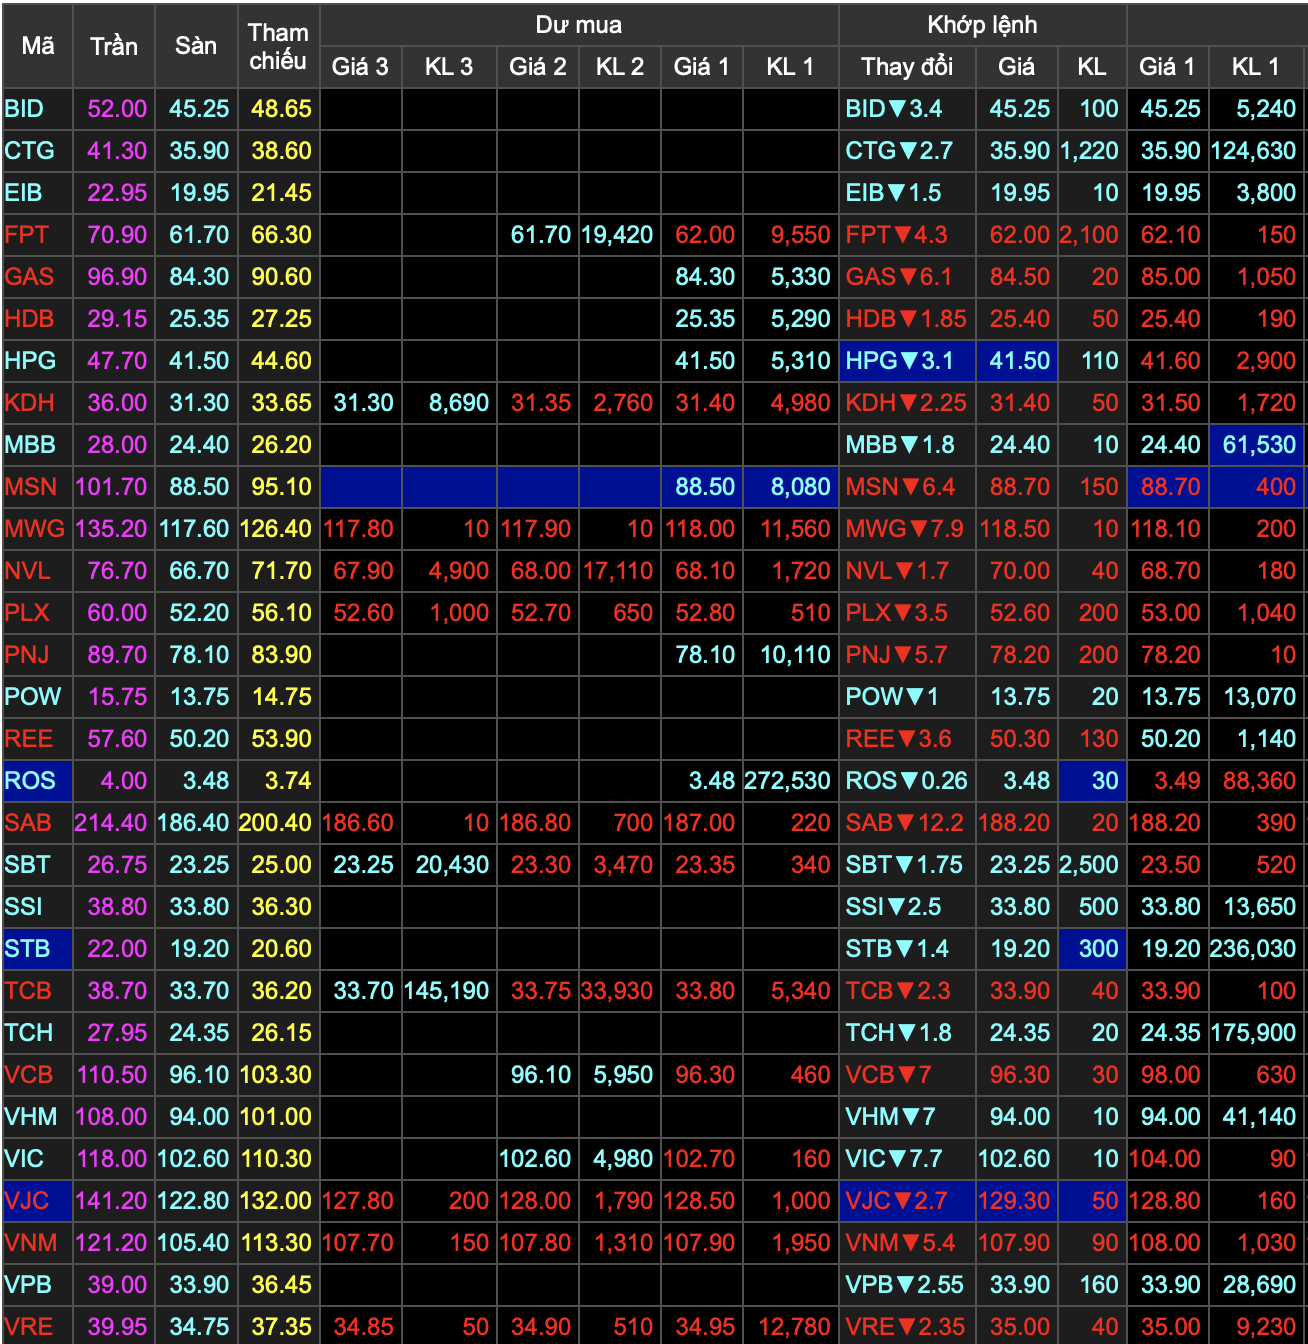
Task: Click the Tham chiếu column header
Action: [278, 46]
